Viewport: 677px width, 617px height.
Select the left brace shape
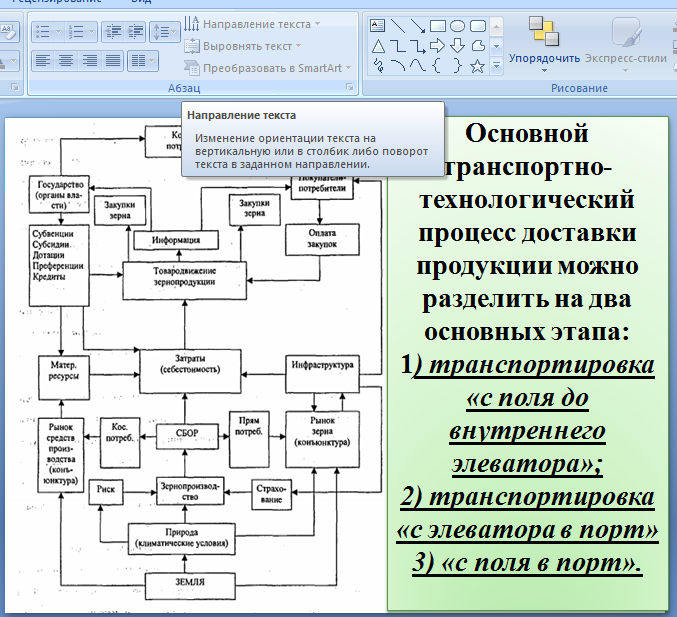pos(437,66)
